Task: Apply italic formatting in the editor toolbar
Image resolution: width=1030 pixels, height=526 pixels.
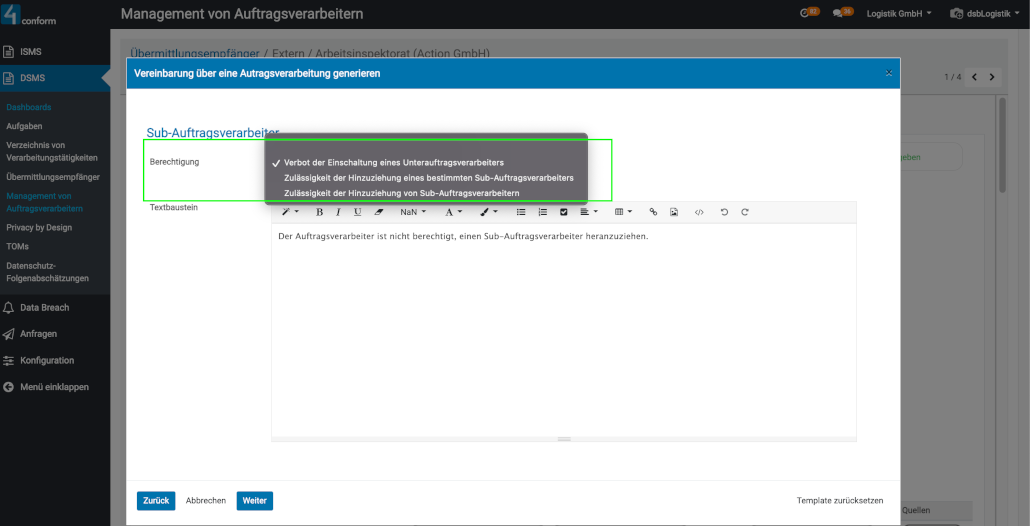Action: pyautogui.click(x=338, y=212)
